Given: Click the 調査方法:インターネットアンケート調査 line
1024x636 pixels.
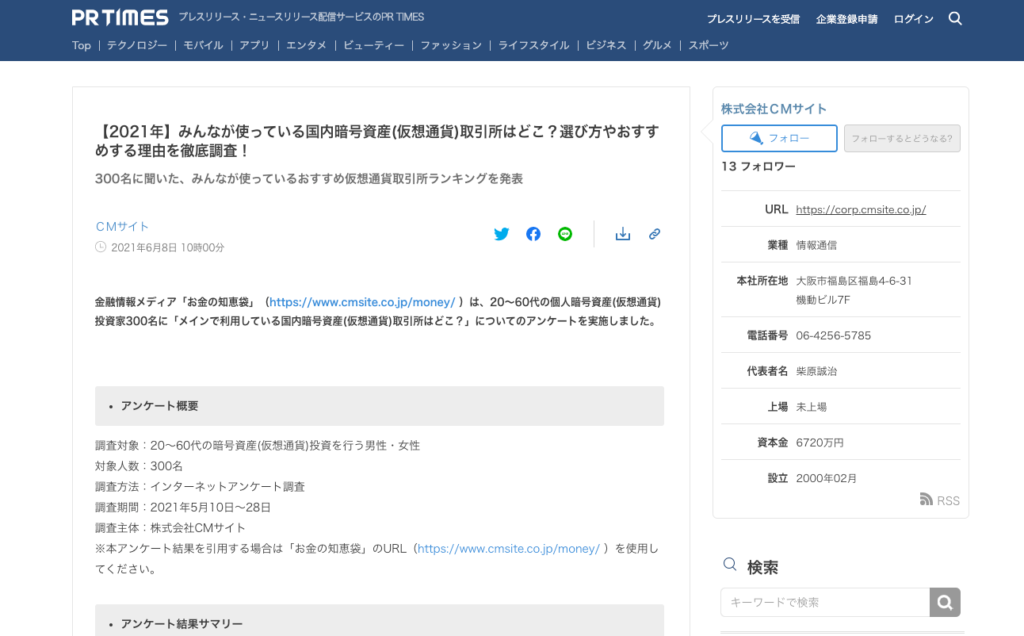Looking at the screenshot, I should tap(200, 486).
